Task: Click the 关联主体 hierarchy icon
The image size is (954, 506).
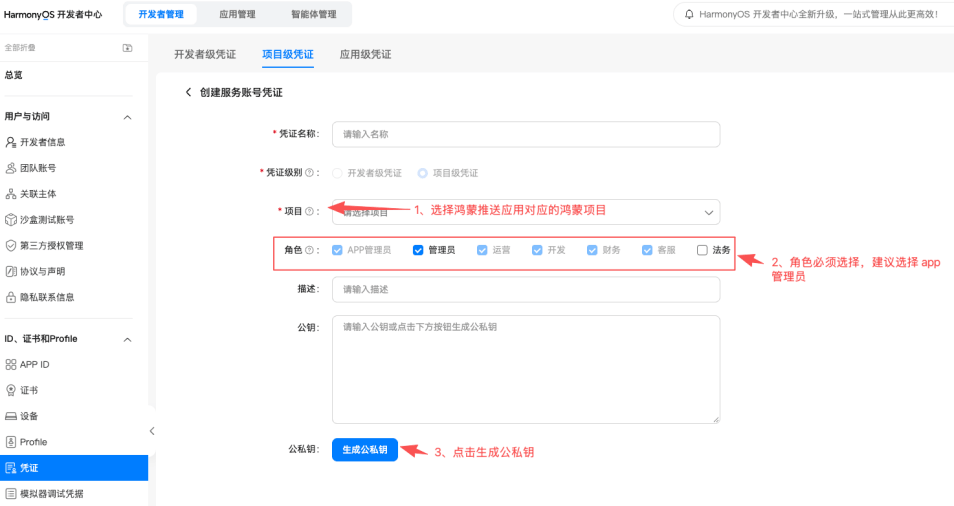Action: point(10,194)
